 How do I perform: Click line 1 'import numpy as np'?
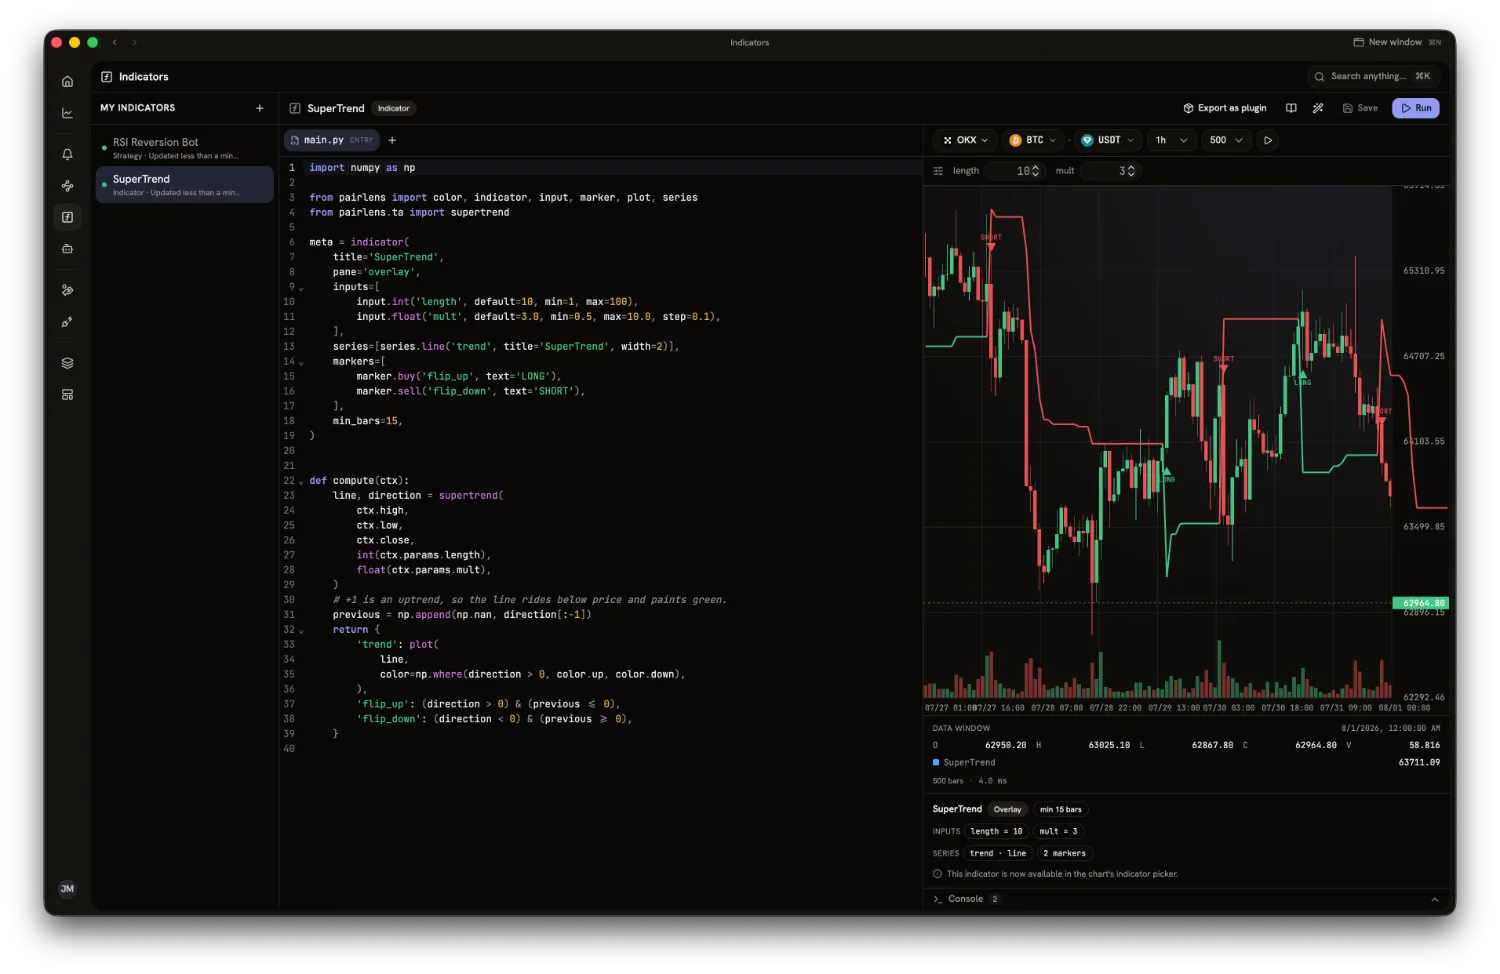click(362, 168)
